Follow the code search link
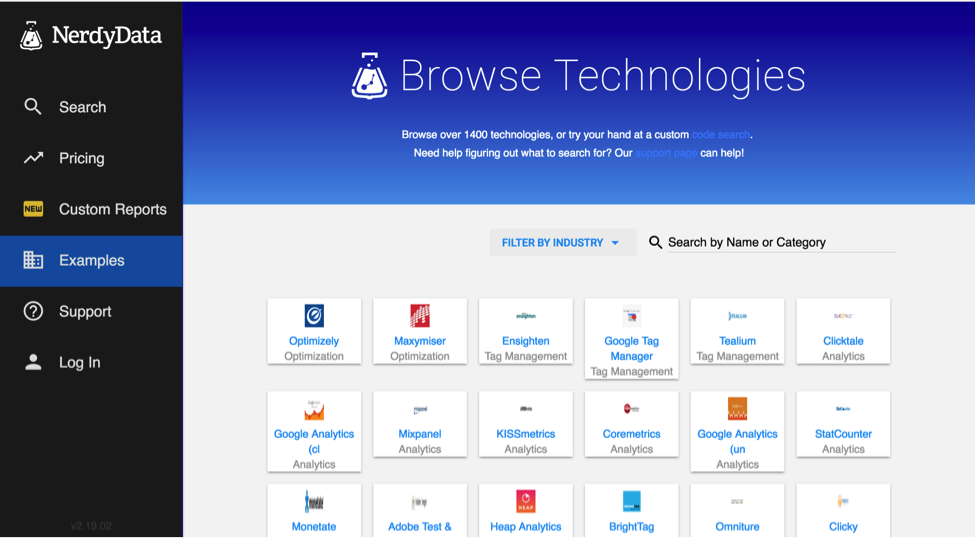This screenshot has width=975, height=538. 721,134
